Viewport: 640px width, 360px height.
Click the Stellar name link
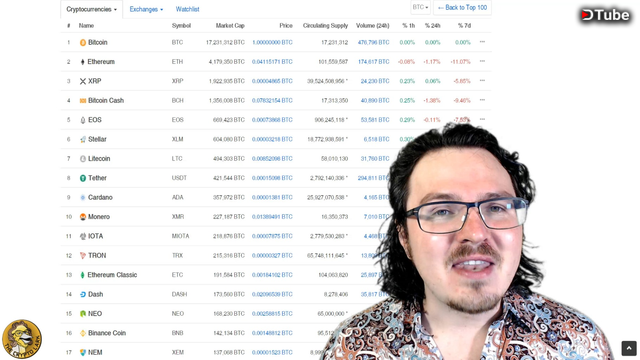coord(97,139)
